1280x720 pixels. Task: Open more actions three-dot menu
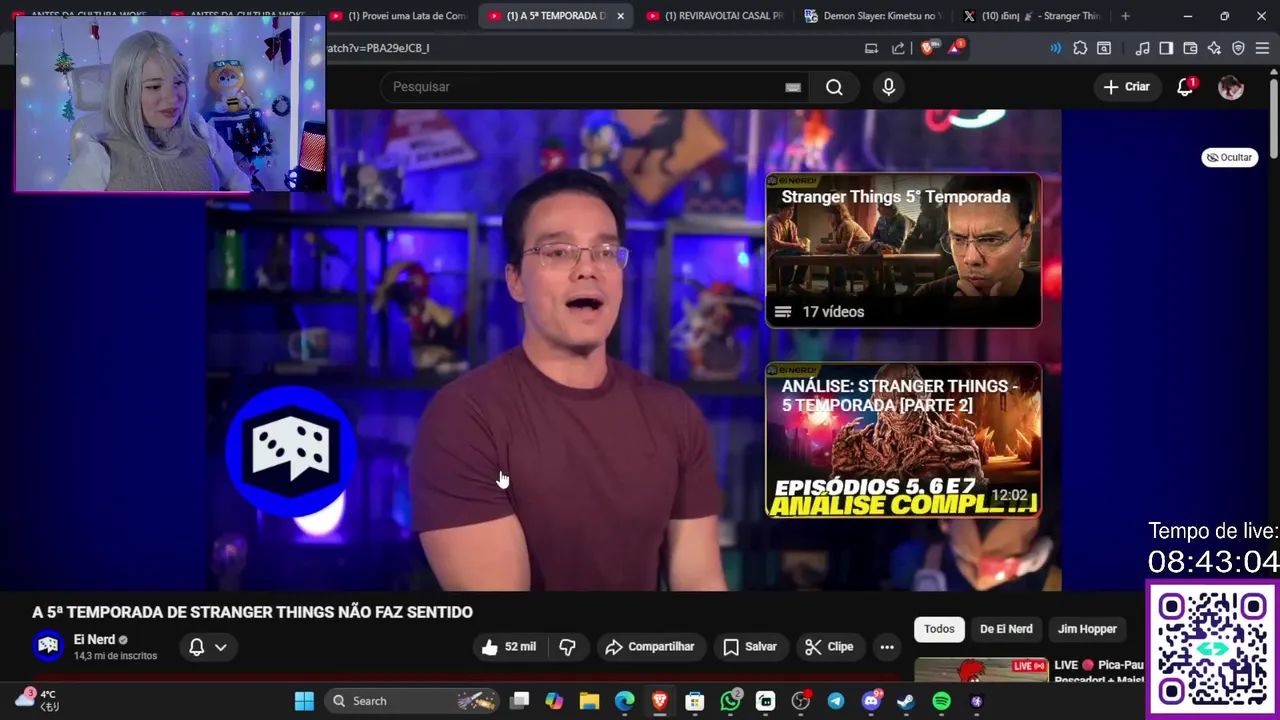tap(887, 647)
